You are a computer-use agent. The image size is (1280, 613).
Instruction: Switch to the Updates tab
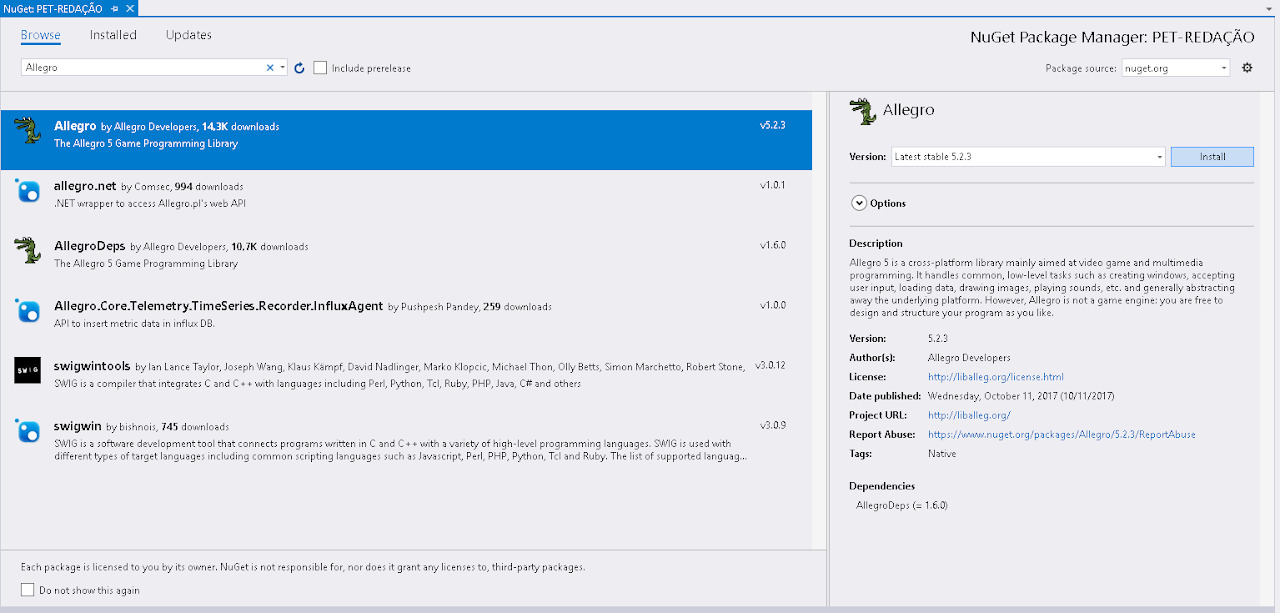[x=189, y=35]
